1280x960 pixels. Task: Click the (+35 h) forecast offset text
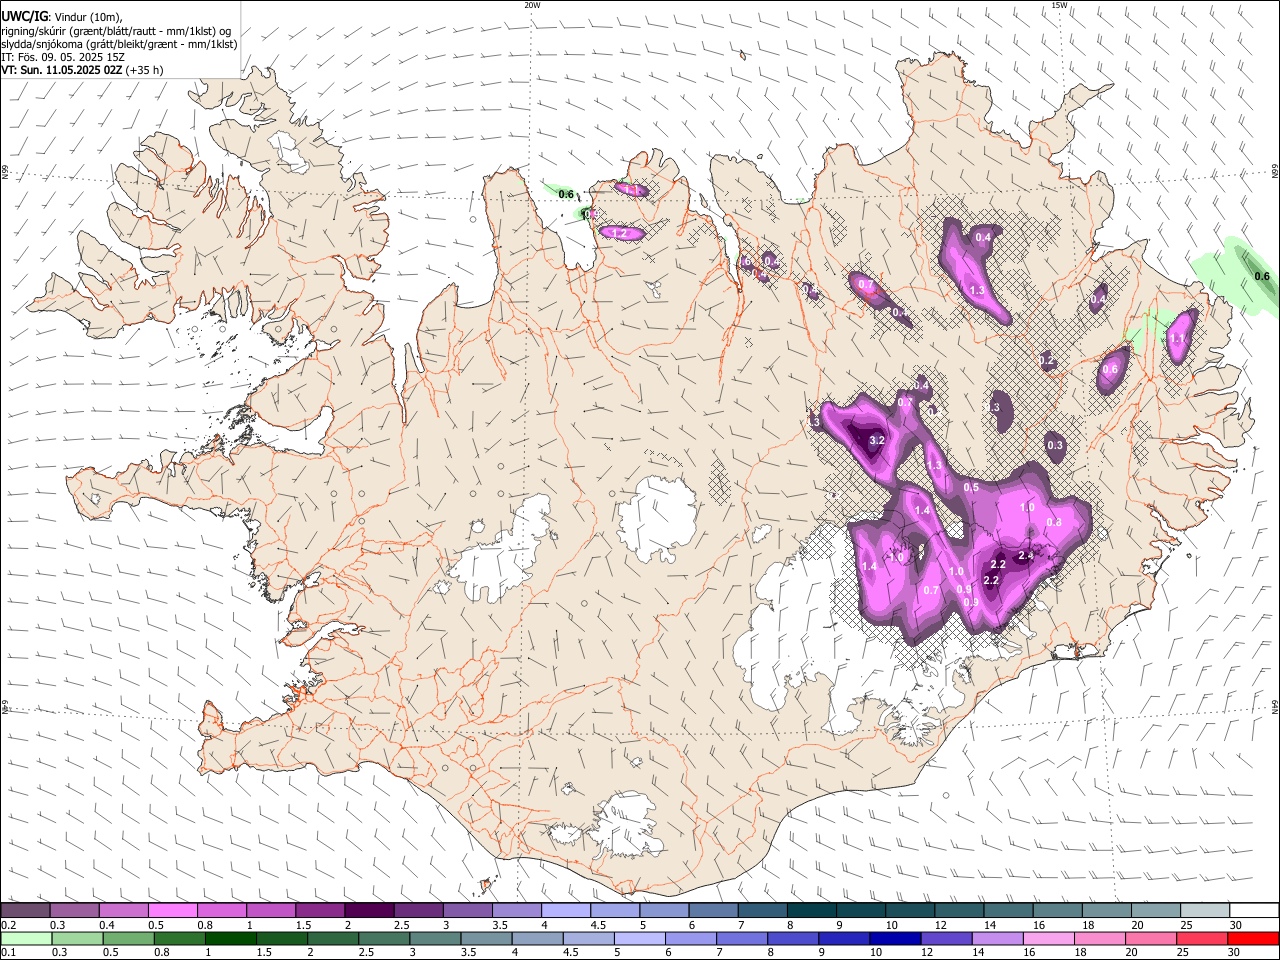click(144, 70)
